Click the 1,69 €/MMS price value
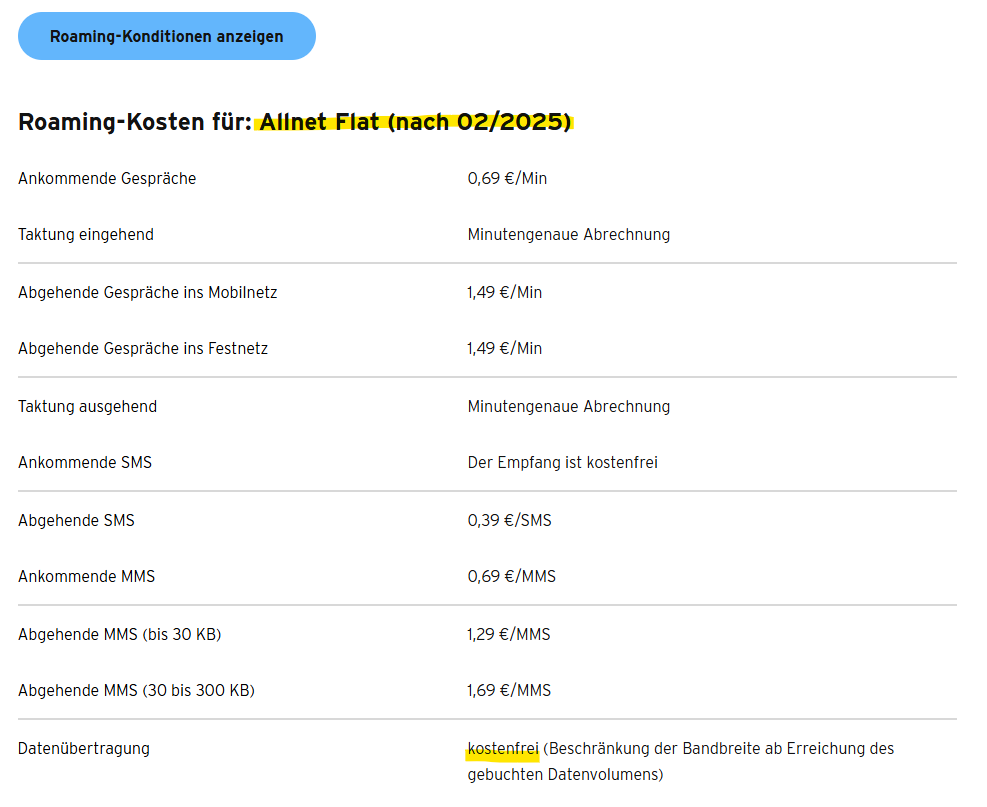987x807 pixels. tap(509, 691)
